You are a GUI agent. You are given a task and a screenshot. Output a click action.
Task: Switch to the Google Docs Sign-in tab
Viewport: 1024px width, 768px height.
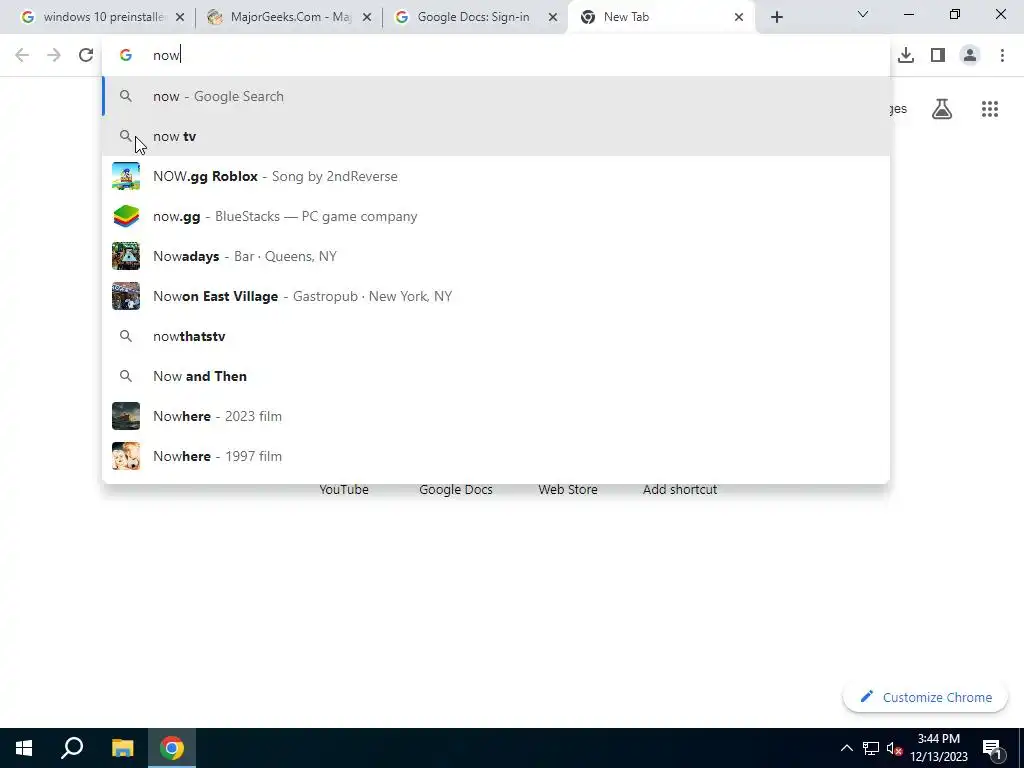click(473, 17)
